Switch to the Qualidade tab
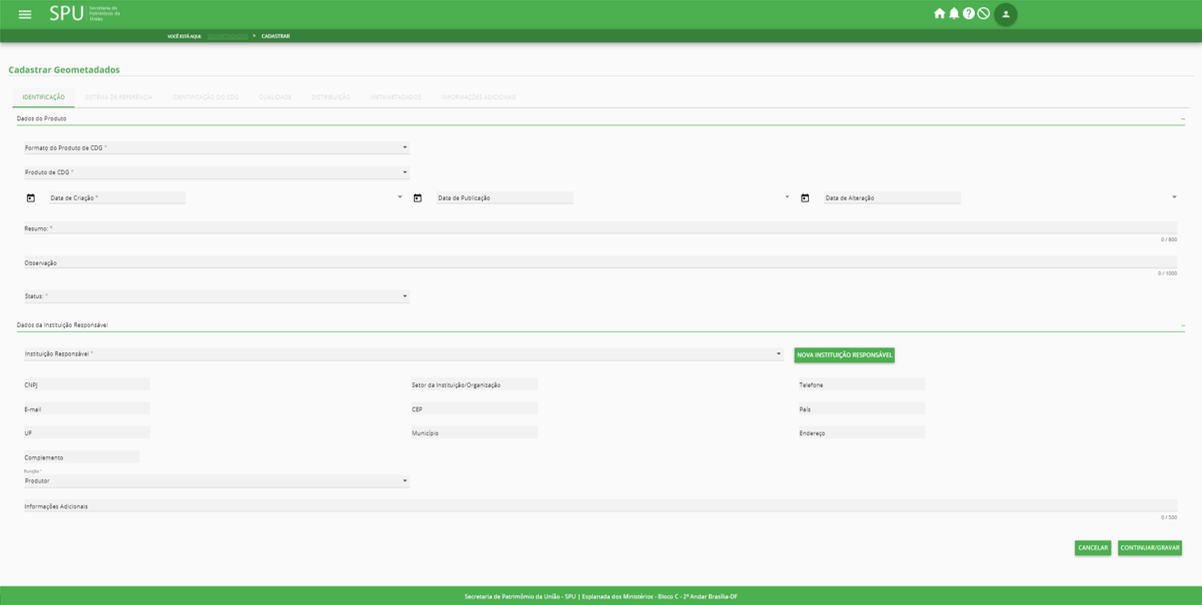Viewport: 1202px width, 605px height. coord(275,97)
